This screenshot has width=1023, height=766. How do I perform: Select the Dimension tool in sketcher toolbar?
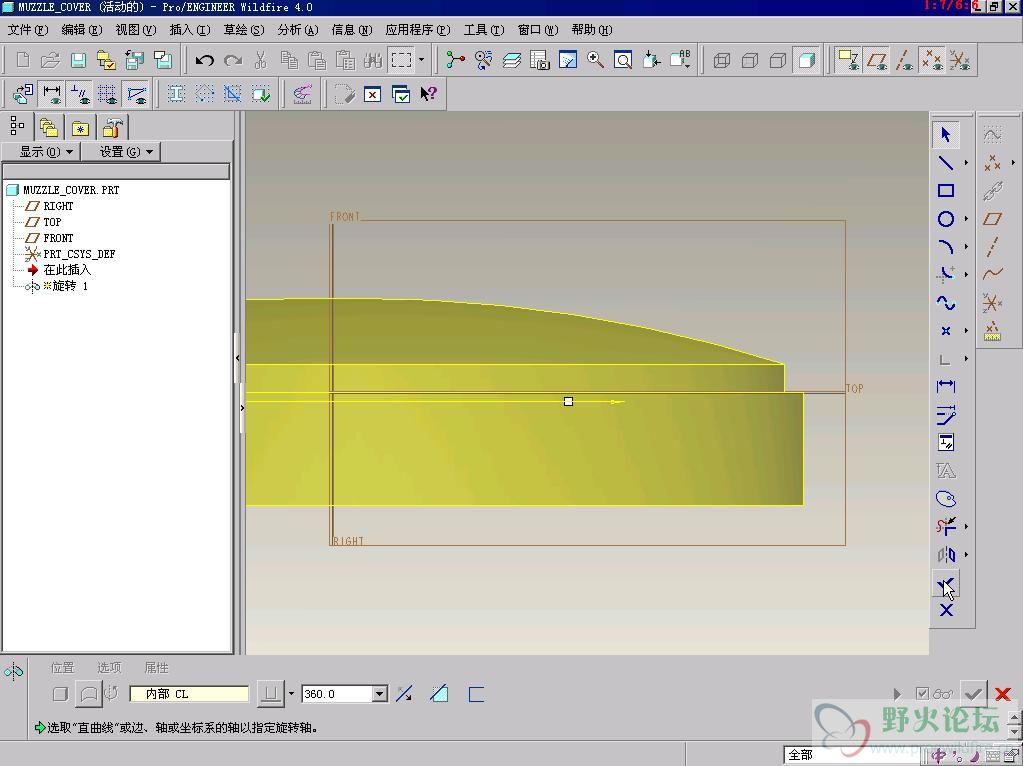tap(945, 386)
